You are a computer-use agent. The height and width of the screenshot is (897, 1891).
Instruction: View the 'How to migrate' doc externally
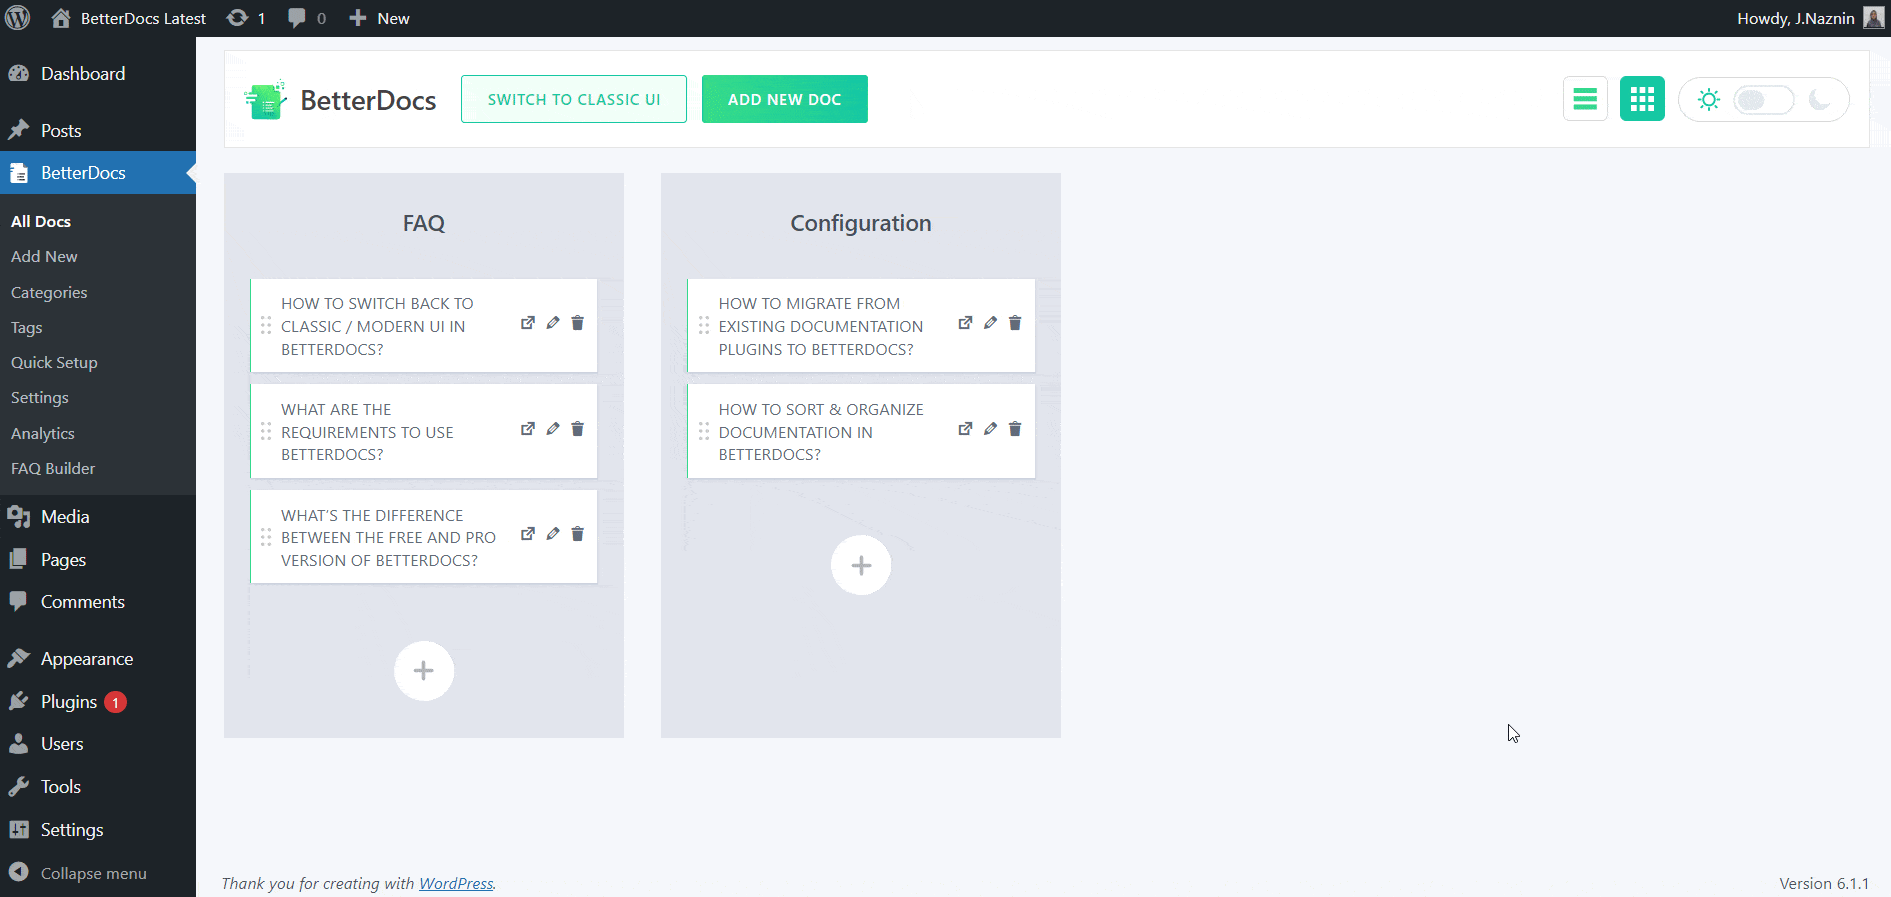tap(965, 323)
